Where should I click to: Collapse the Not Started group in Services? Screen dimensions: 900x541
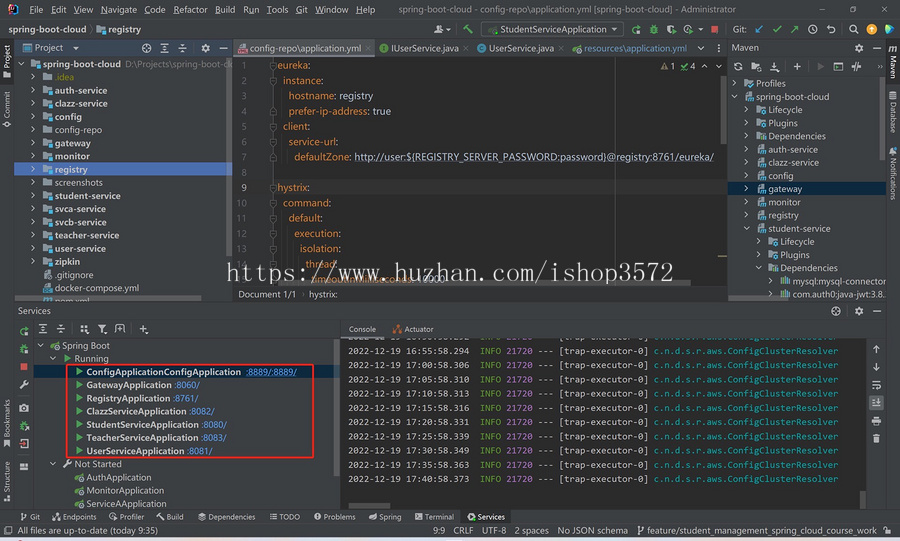click(53, 464)
